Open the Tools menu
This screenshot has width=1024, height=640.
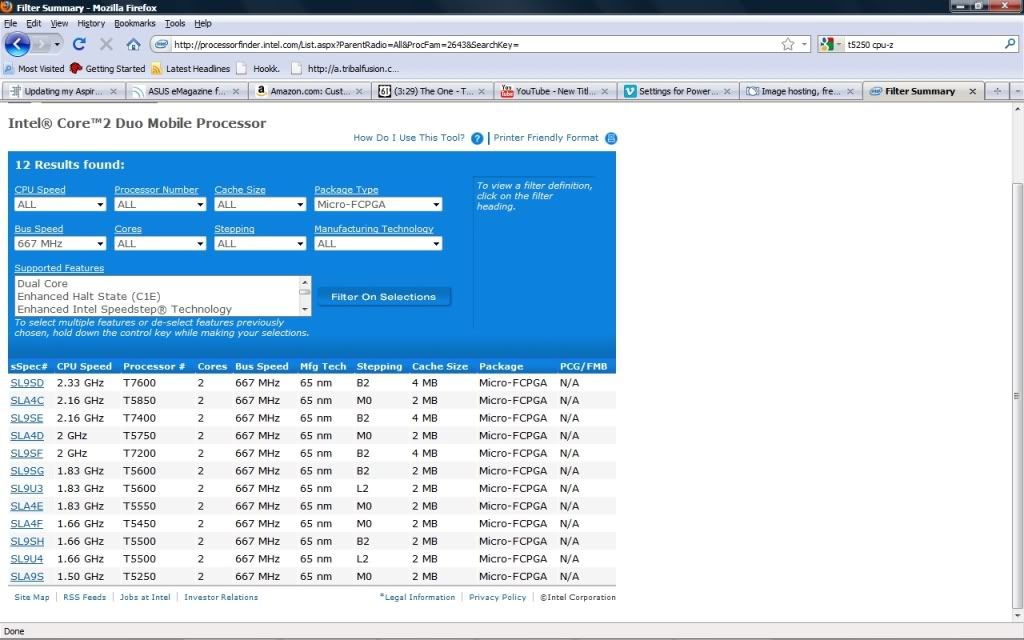coord(174,24)
